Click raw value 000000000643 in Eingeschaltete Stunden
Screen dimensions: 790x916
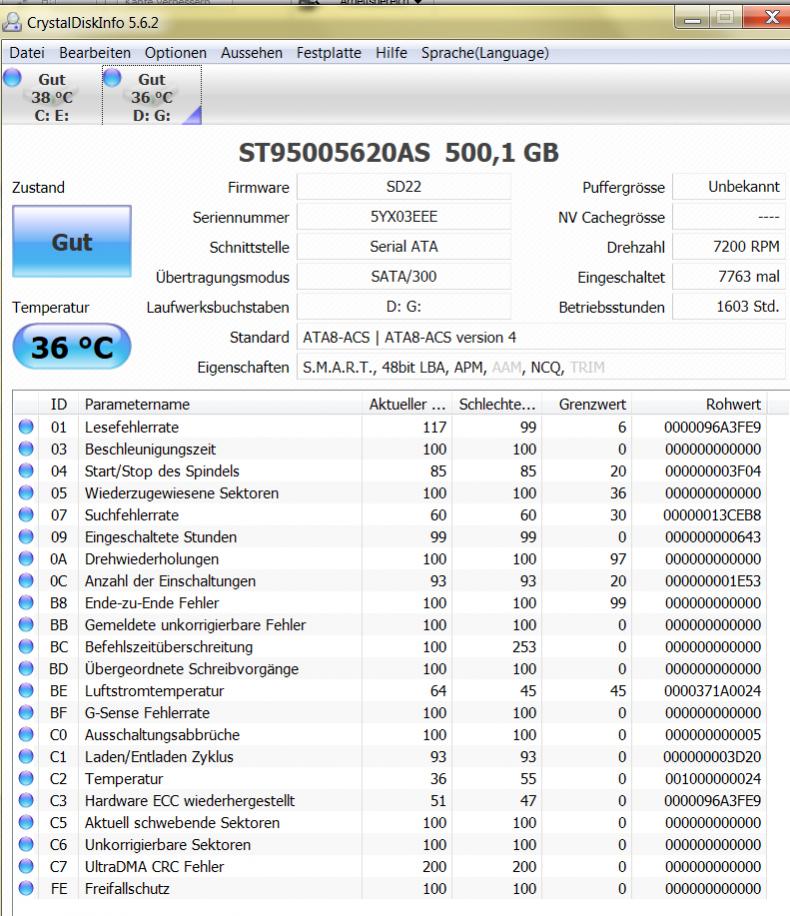pos(712,537)
